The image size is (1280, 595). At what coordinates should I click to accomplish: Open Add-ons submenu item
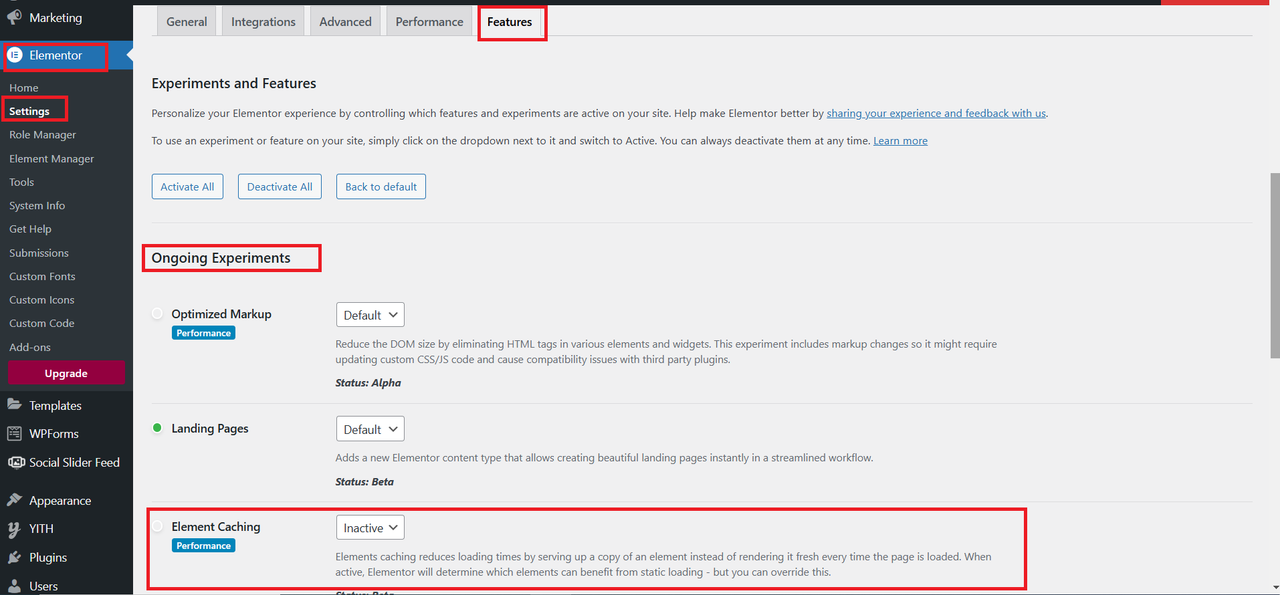point(29,347)
